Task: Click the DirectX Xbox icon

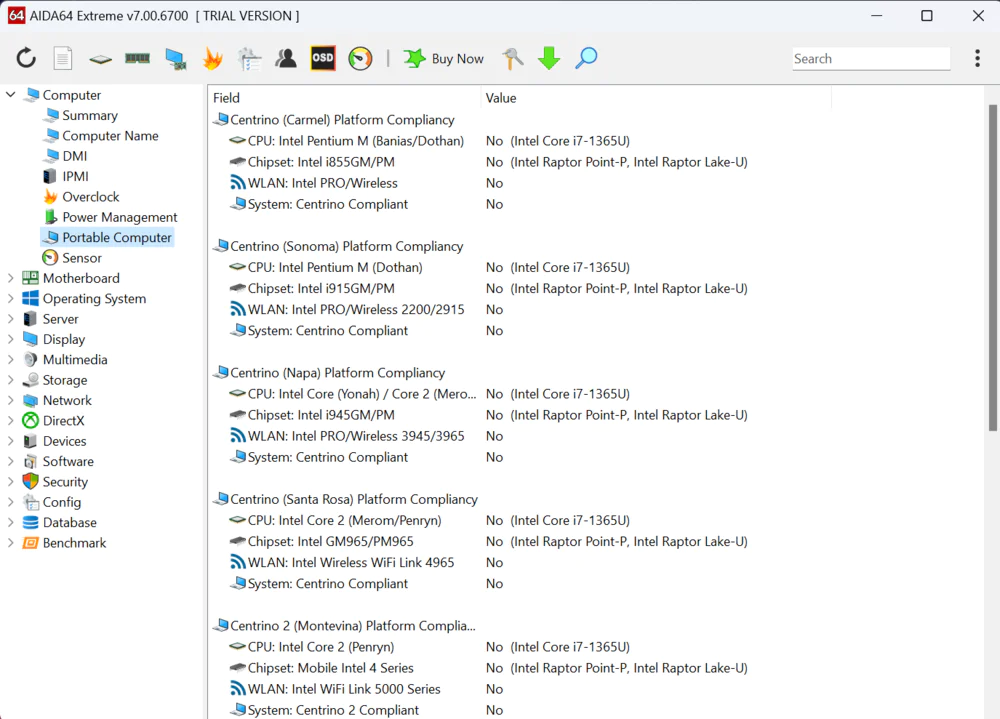Action: pyautogui.click(x=30, y=421)
